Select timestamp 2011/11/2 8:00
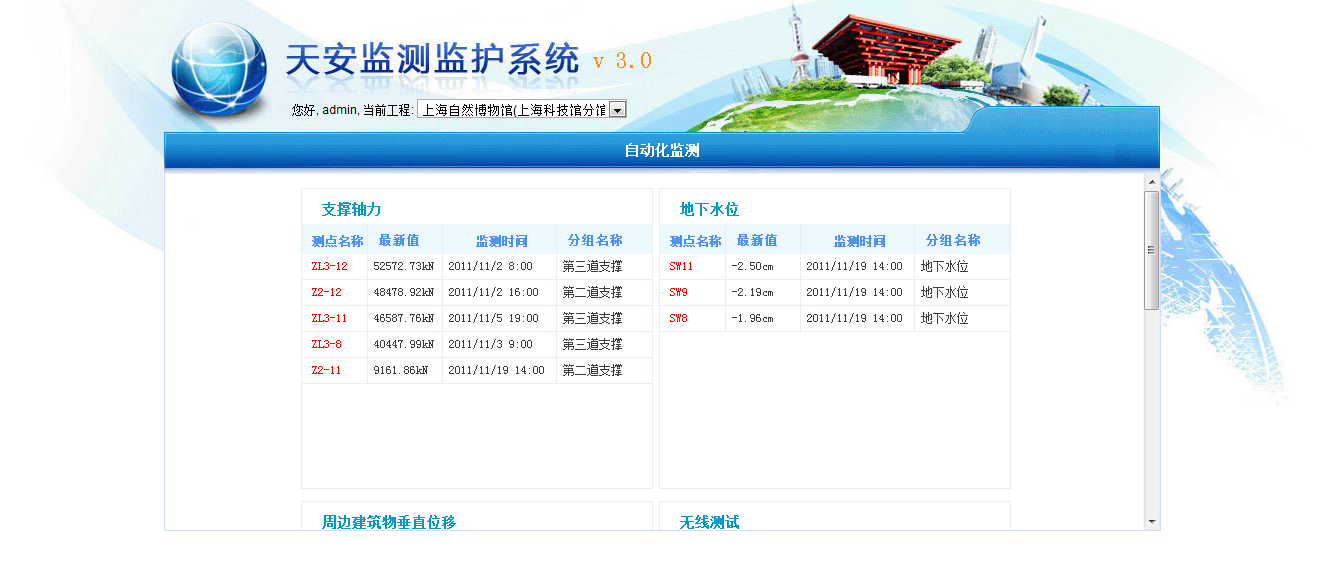Viewport: 1324px width, 561px height. click(x=490, y=267)
